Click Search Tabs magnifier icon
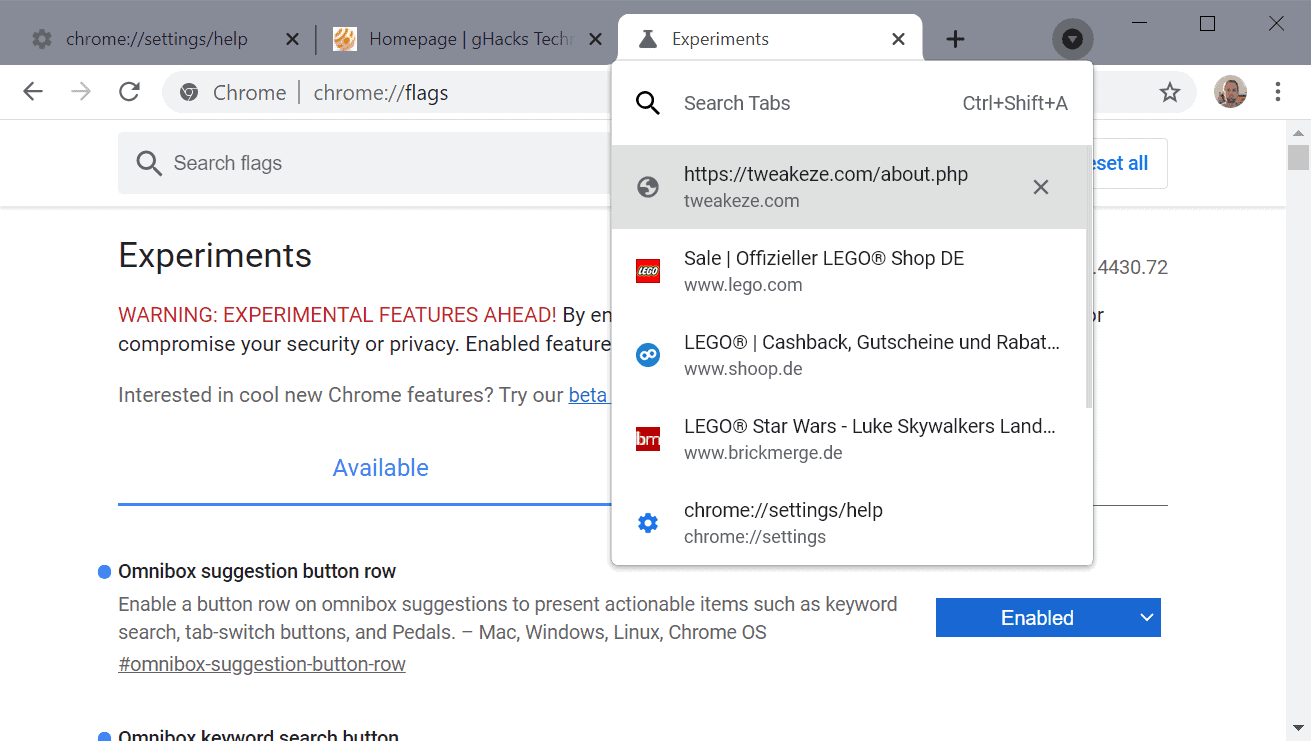Viewport: 1311px width, 741px height. tap(648, 103)
